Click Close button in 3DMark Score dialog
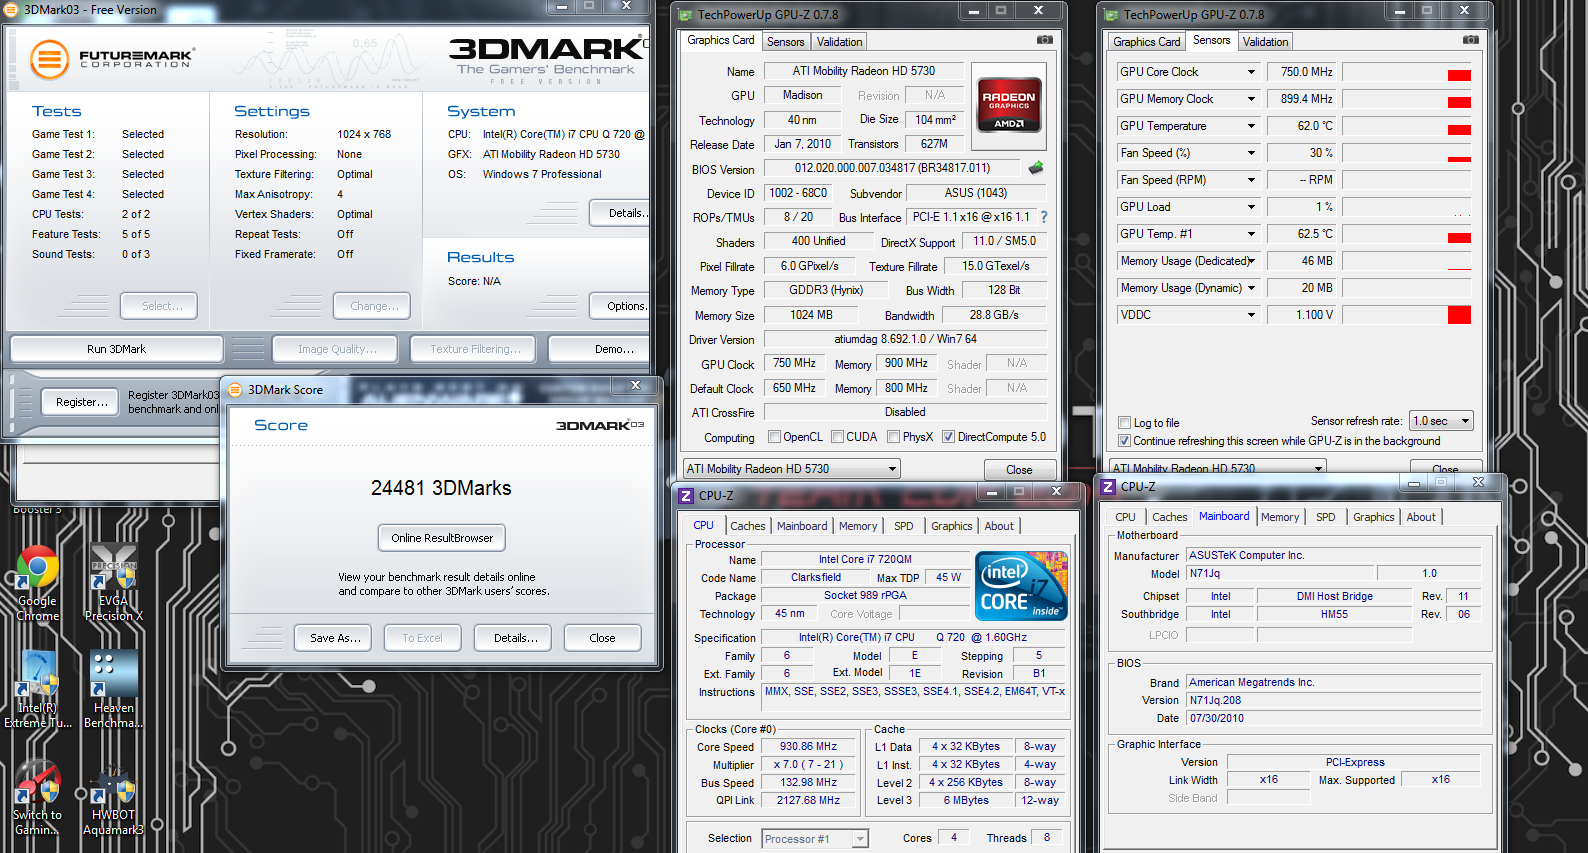This screenshot has width=1588, height=853. click(x=602, y=638)
